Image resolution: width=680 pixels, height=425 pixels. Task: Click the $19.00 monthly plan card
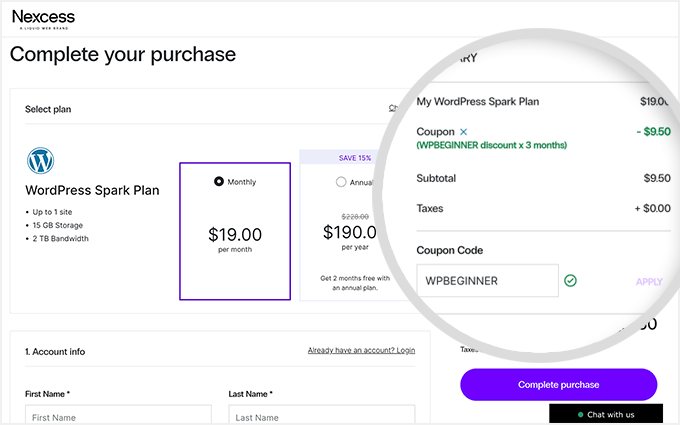(x=235, y=232)
